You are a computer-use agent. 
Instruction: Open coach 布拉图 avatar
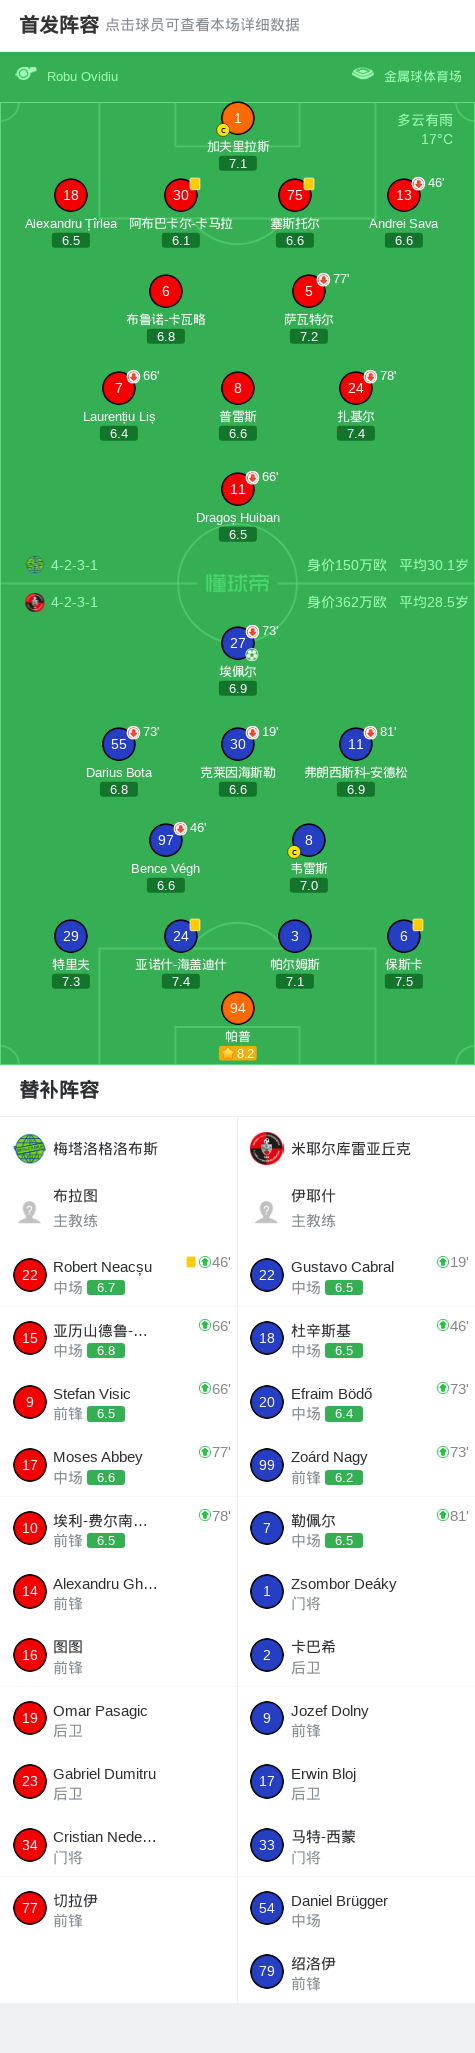[x=29, y=1212]
